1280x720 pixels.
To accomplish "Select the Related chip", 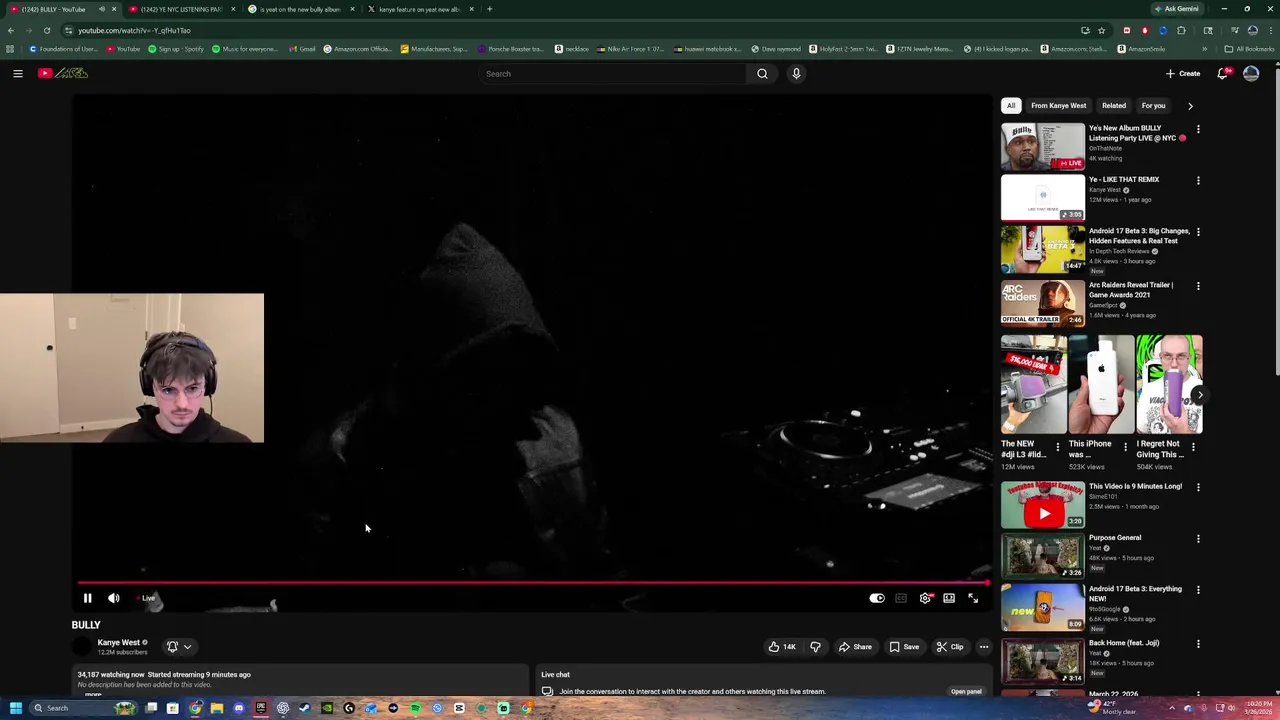I will click(1113, 105).
